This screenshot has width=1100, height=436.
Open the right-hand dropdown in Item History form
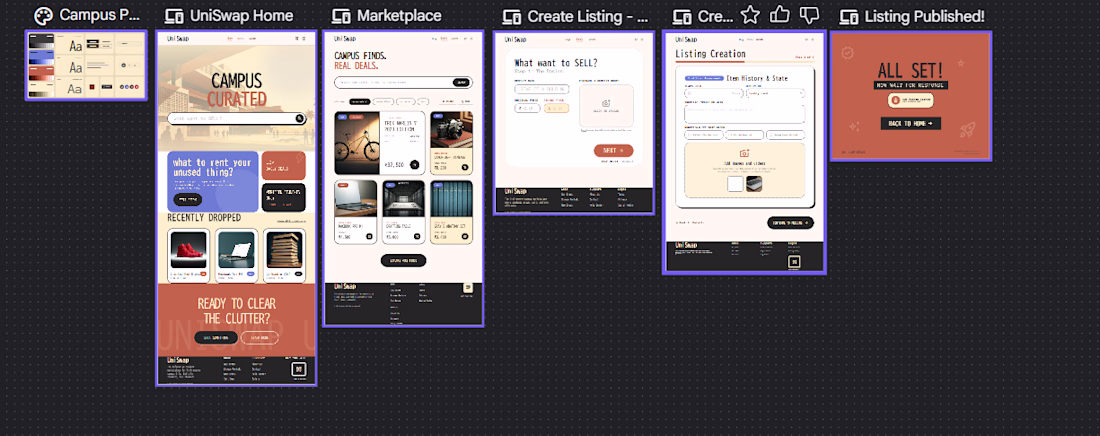click(775, 92)
